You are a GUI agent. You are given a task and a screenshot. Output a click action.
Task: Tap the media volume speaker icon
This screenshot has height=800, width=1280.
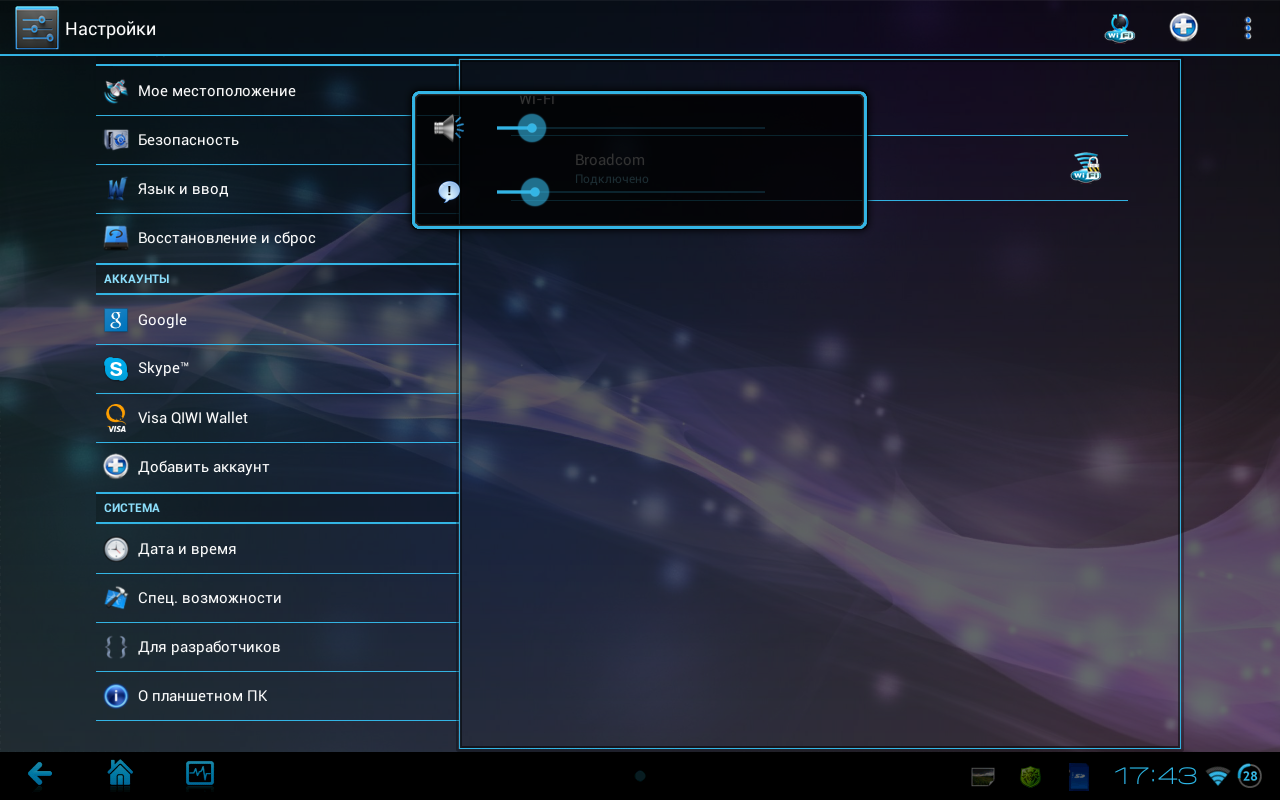448,128
